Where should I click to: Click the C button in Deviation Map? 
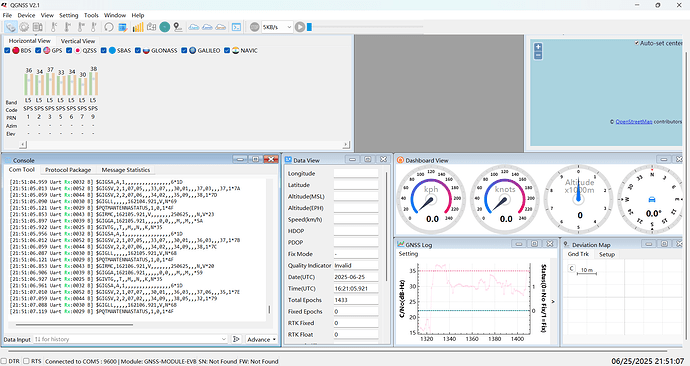(571, 268)
